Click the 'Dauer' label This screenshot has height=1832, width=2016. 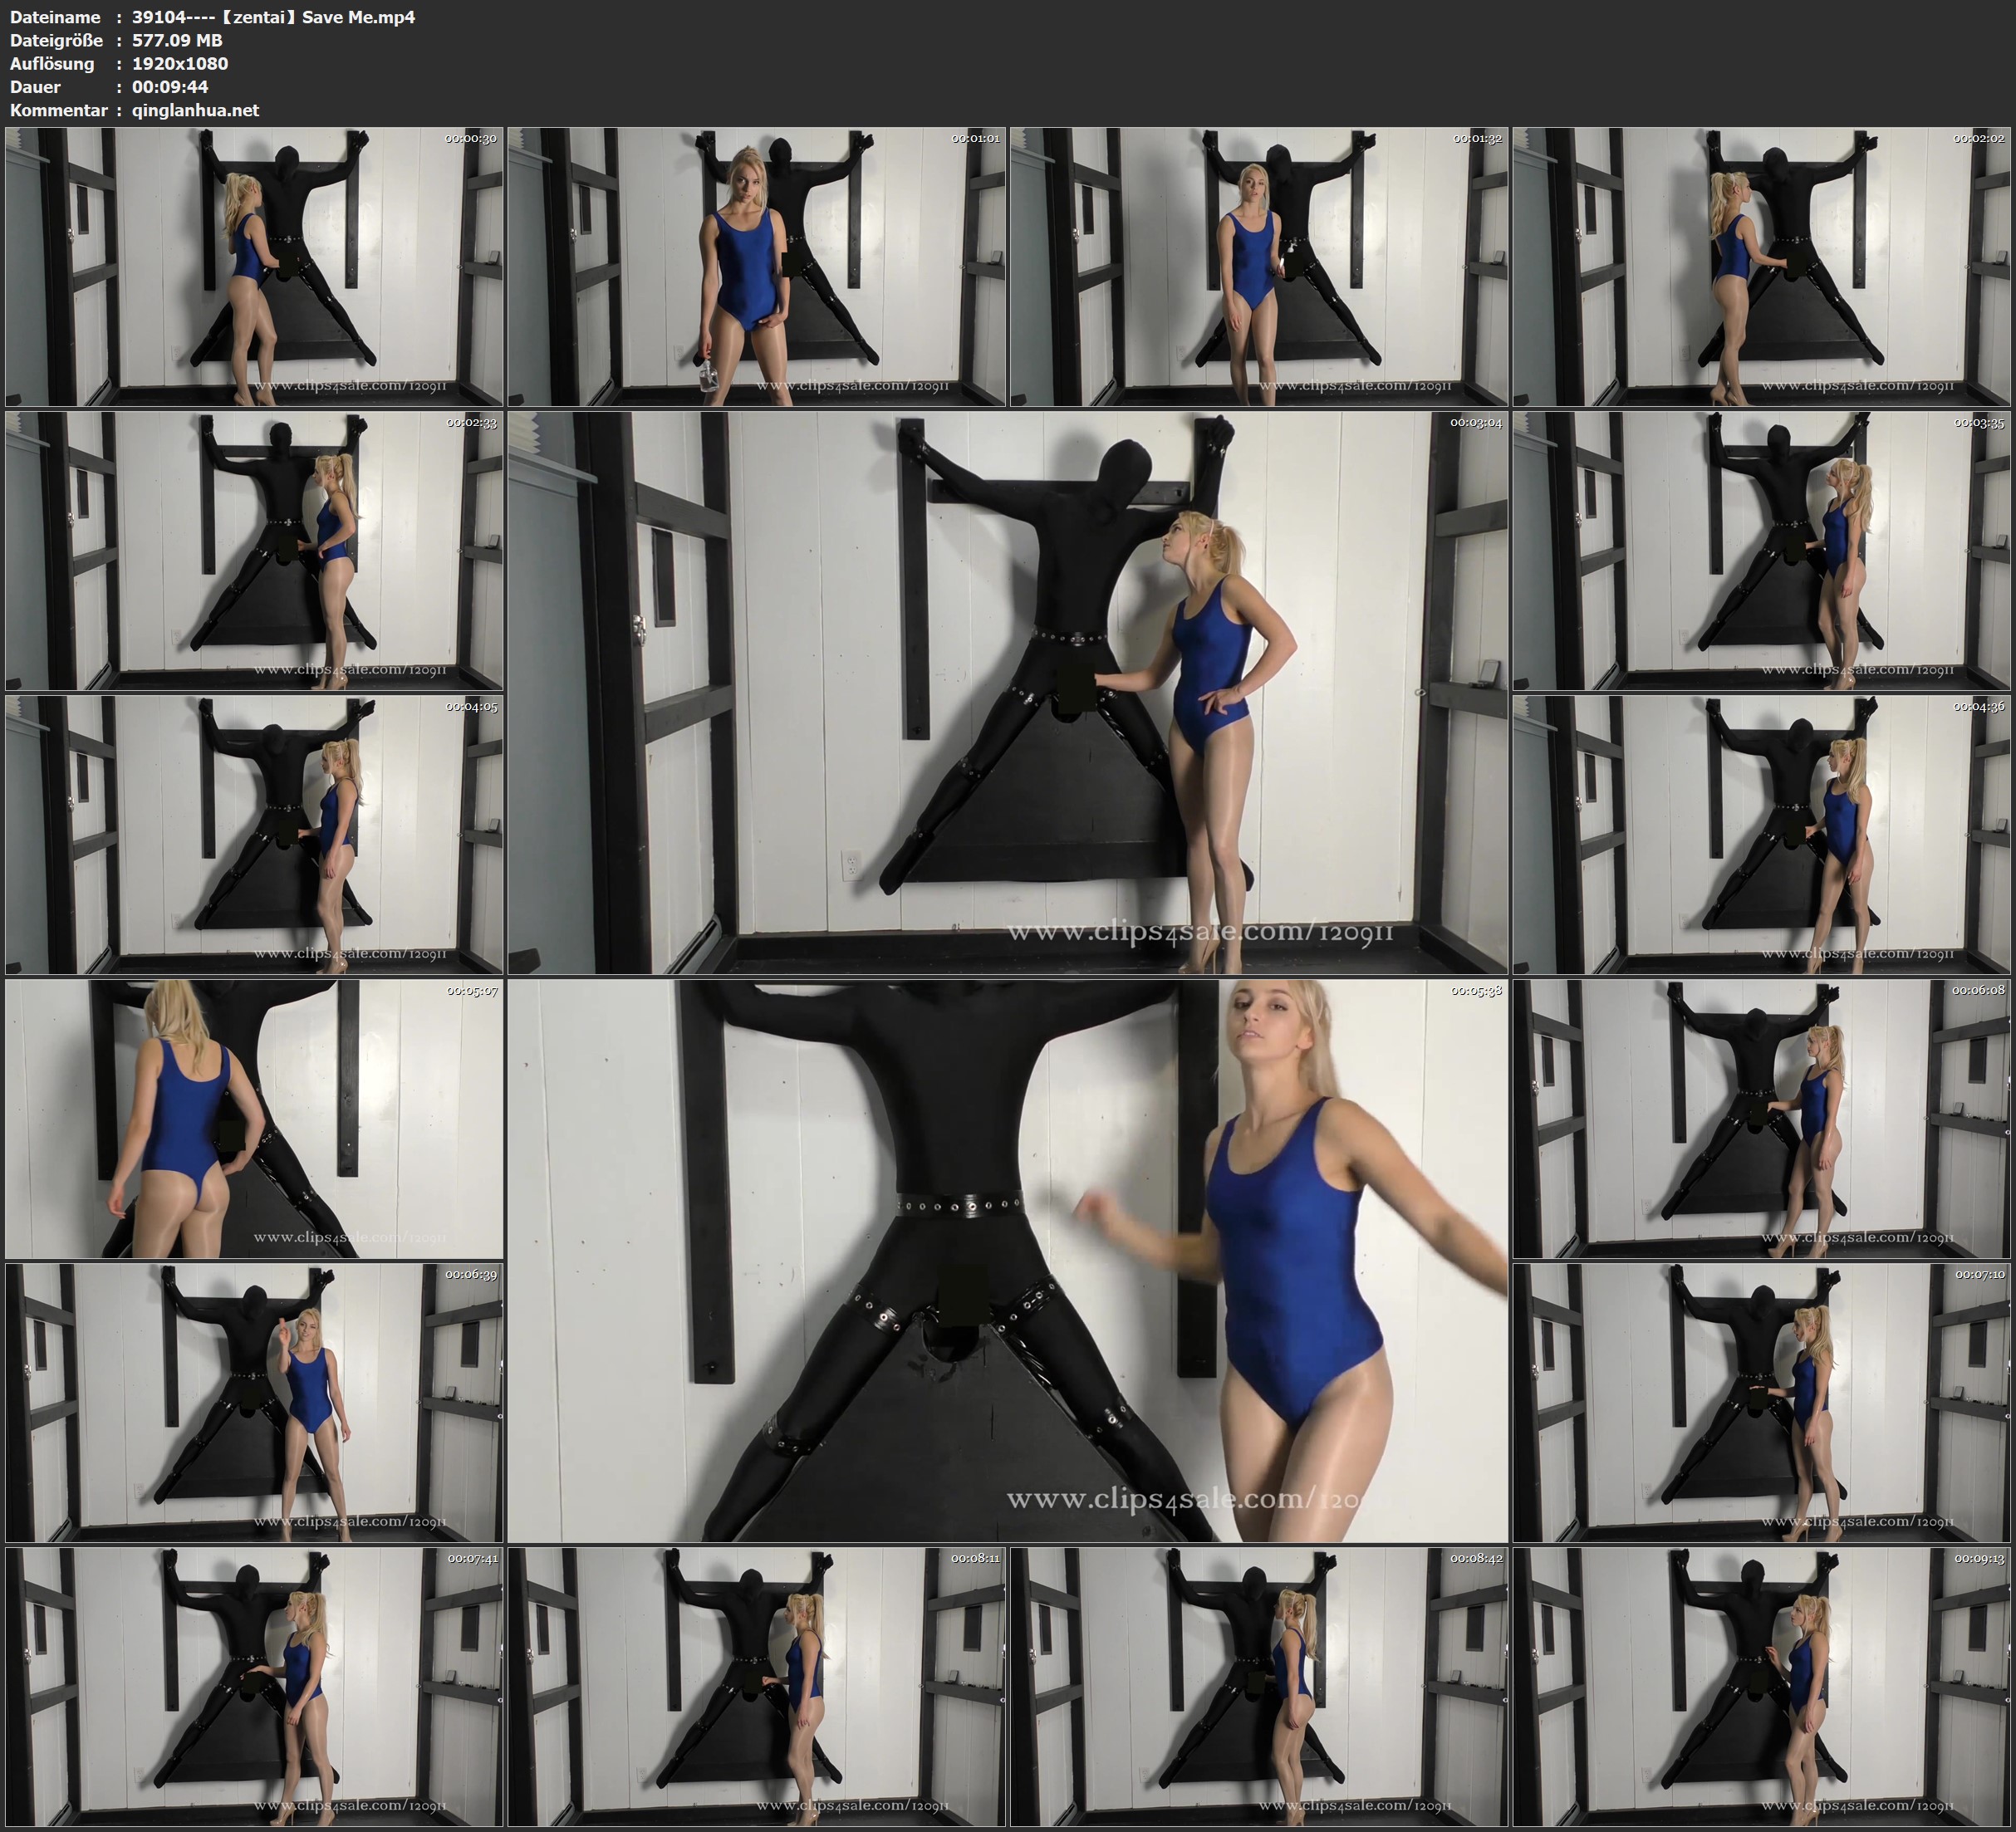(35, 87)
